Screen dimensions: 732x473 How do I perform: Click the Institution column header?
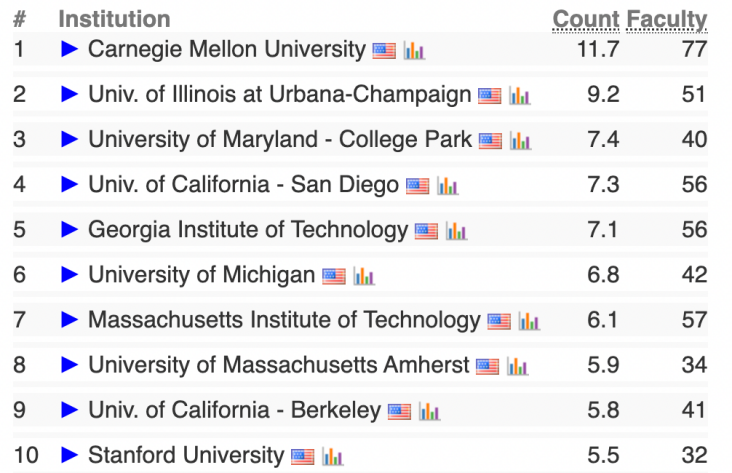coord(114,19)
